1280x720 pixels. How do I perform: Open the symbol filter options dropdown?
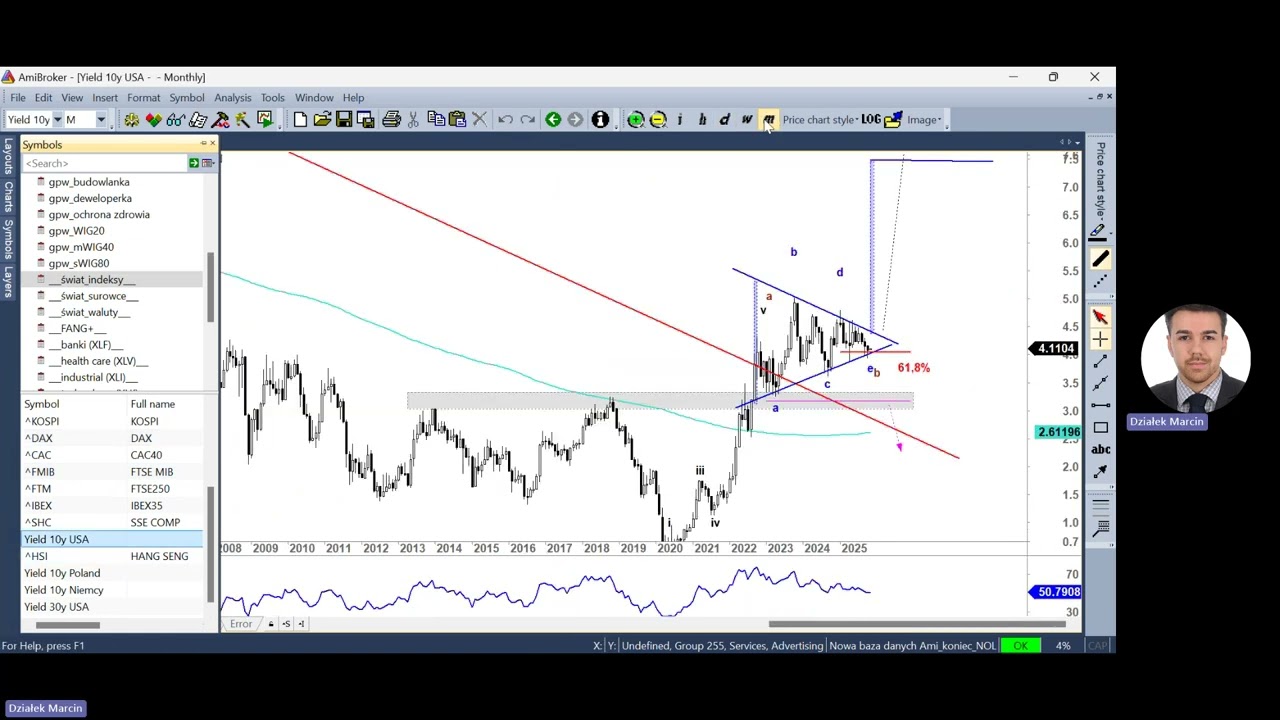click(x=208, y=163)
